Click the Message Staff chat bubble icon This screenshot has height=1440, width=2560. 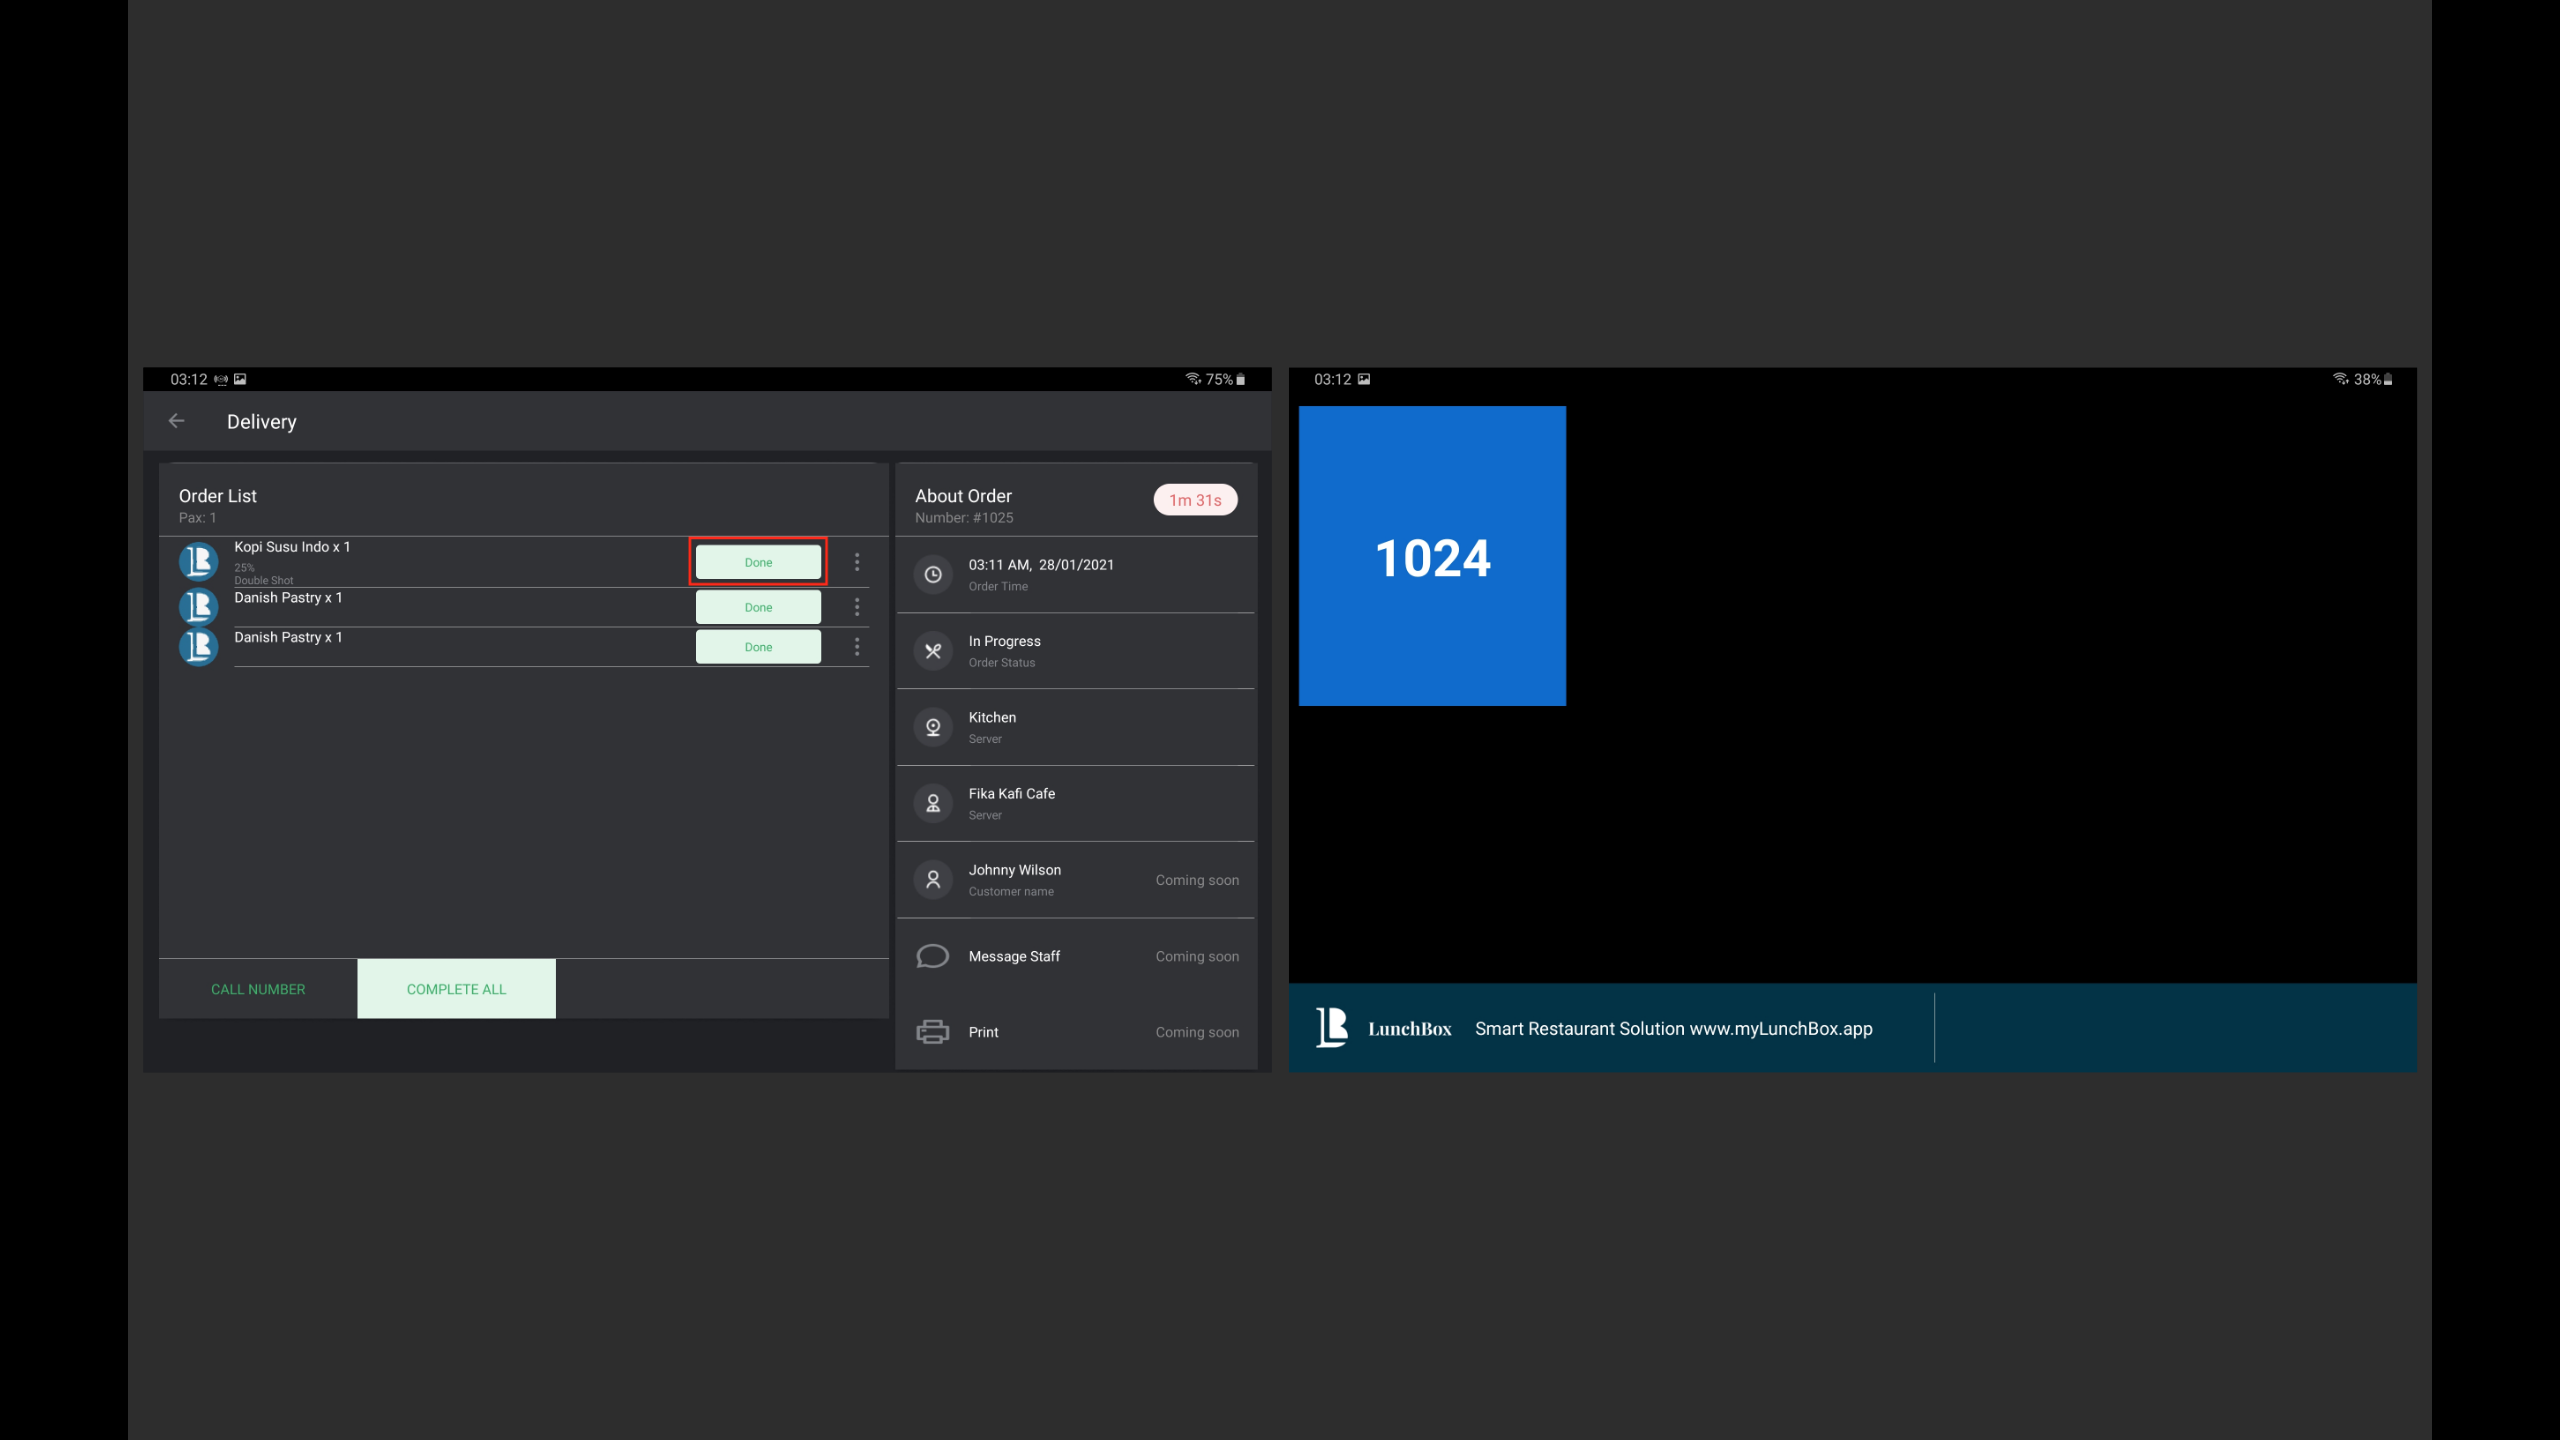pos(932,956)
